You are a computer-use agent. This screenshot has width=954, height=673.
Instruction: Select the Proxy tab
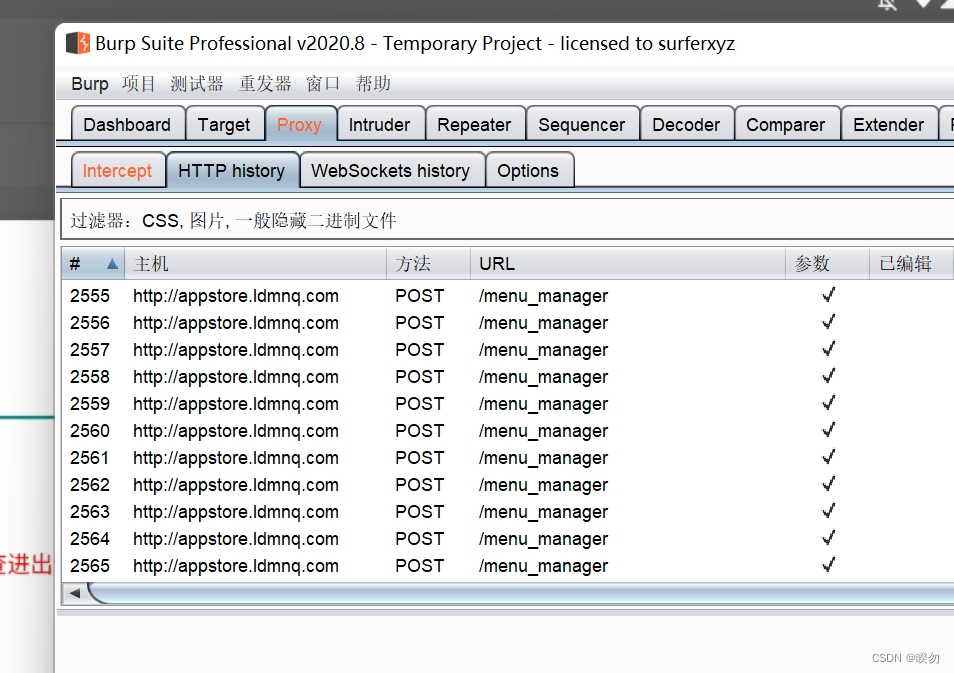299,124
